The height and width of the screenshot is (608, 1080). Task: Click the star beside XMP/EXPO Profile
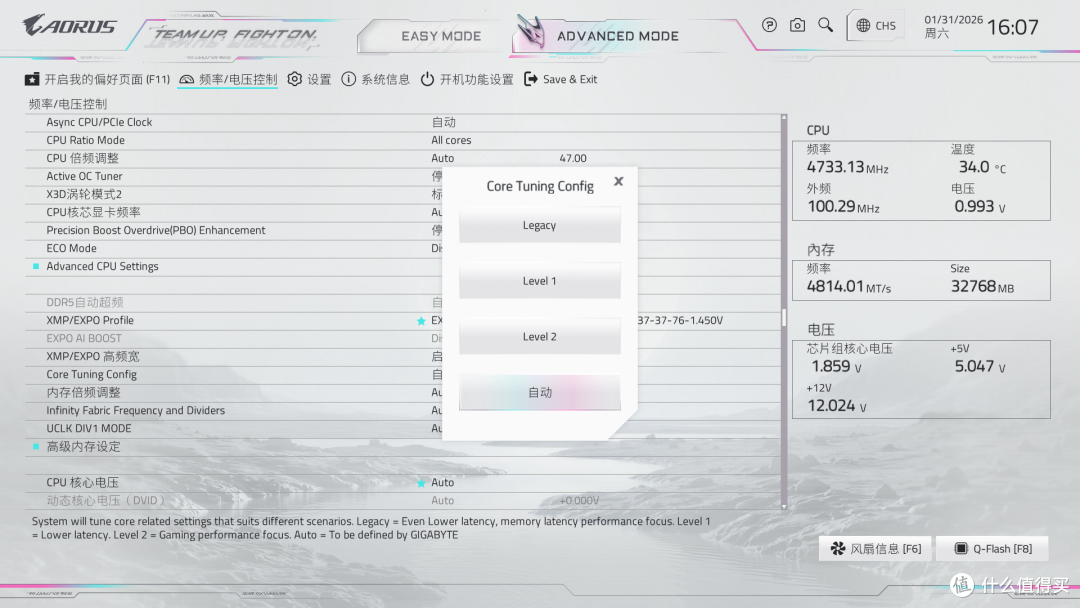pos(421,321)
